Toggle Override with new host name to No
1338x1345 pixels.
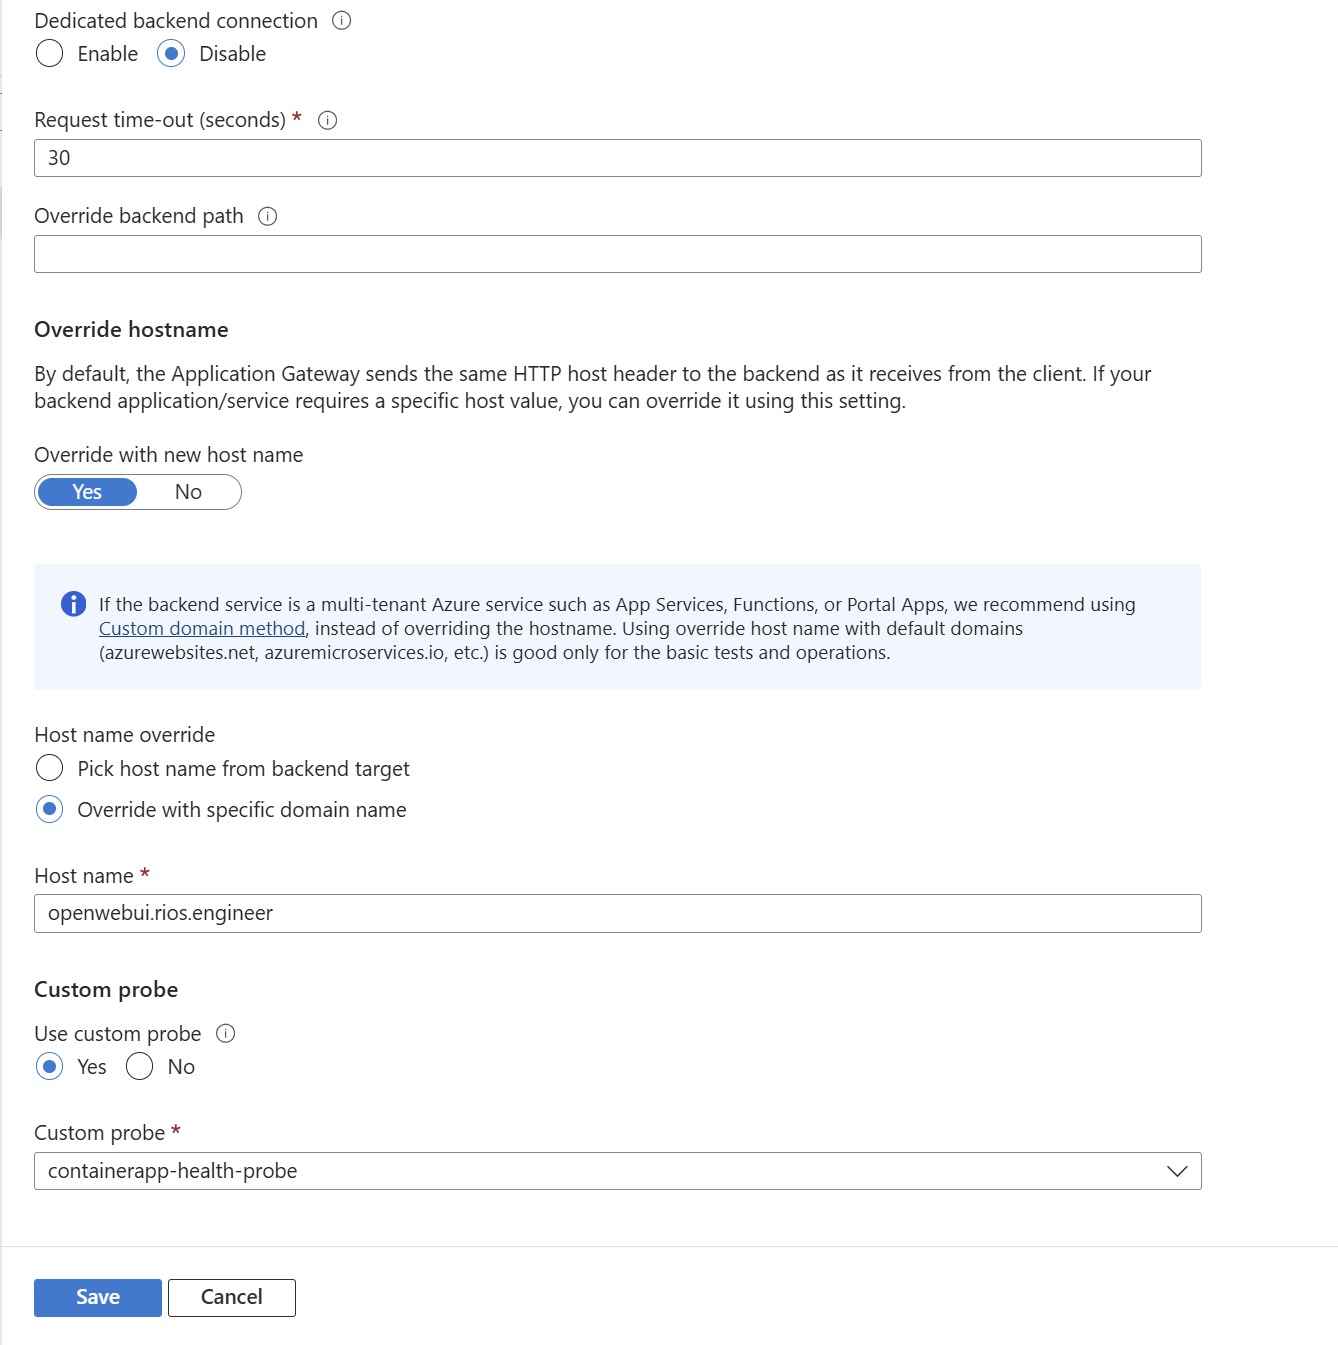click(x=188, y=492)
